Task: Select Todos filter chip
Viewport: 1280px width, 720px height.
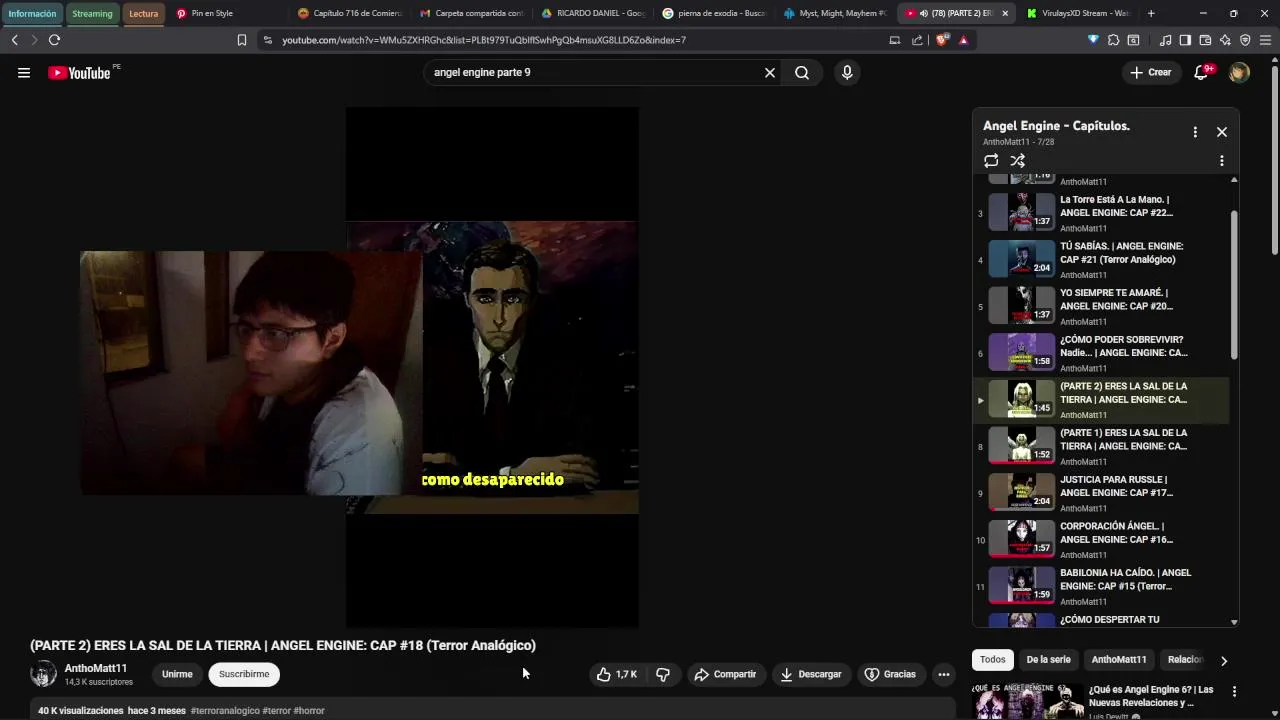Action: tap(993, 659)
